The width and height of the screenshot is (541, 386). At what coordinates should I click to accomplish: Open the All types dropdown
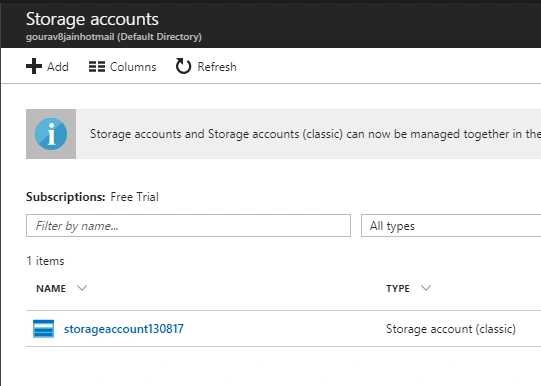(451, 226)
